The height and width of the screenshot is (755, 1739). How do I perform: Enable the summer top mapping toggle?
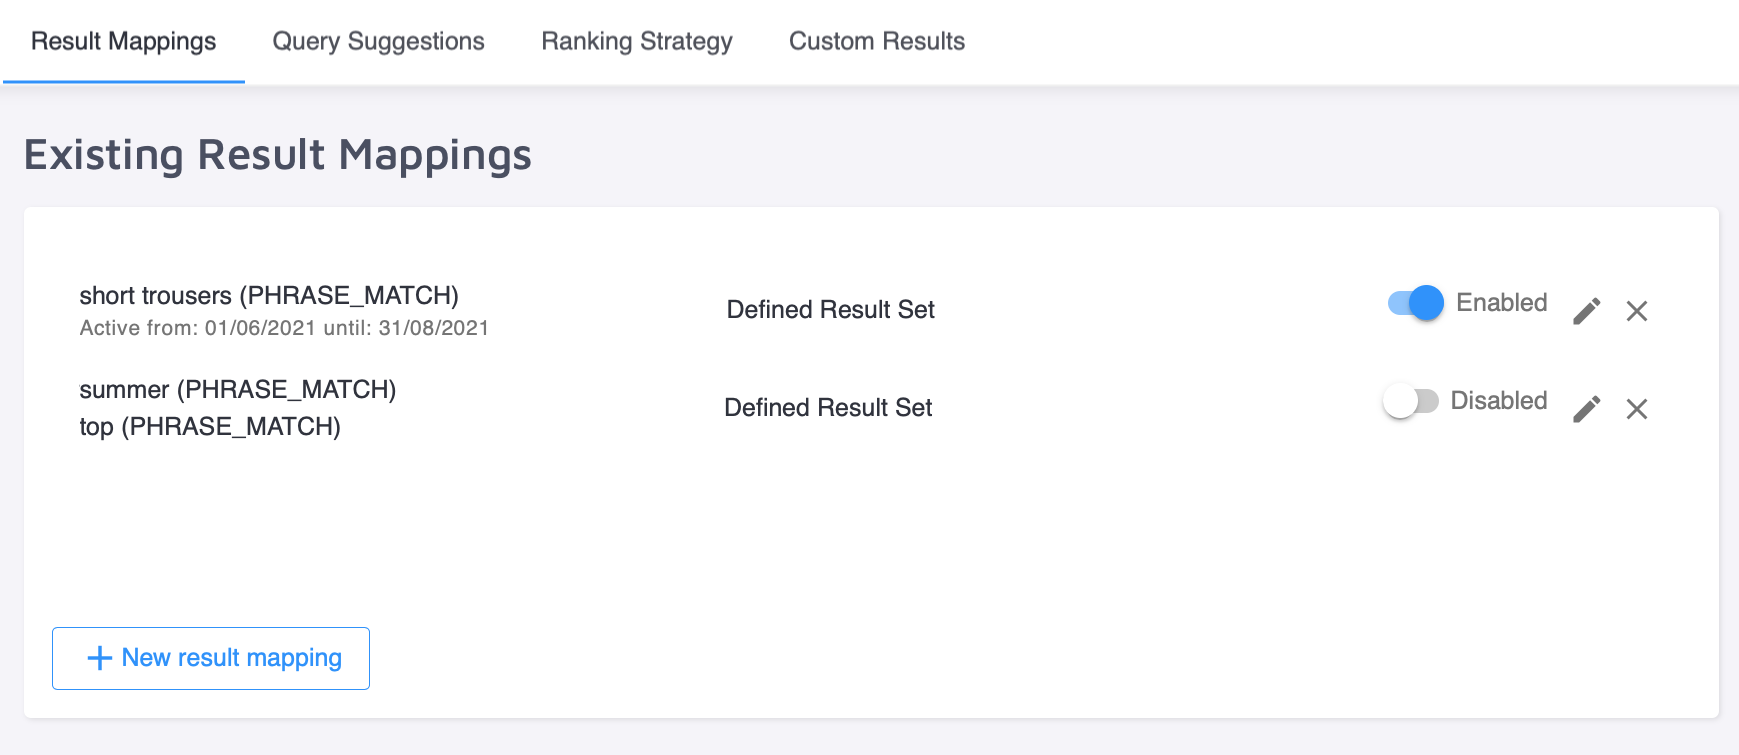pyautogui.click(x=1410, y=400)
